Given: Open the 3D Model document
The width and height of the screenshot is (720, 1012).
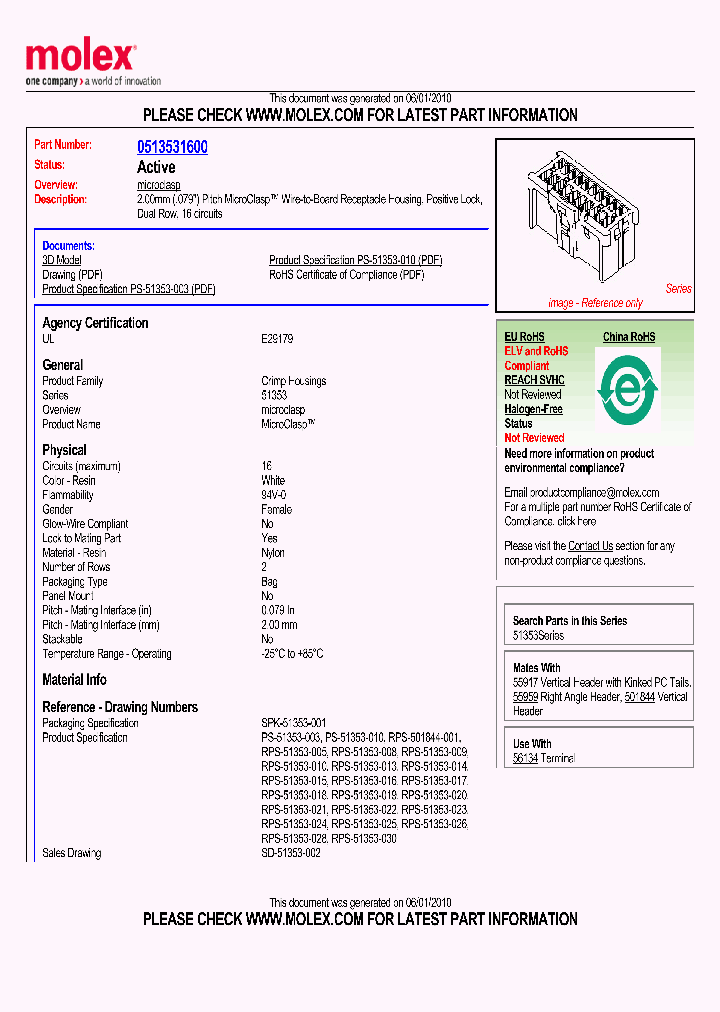Looking at the screenshot, I should [x=61, y=260].
